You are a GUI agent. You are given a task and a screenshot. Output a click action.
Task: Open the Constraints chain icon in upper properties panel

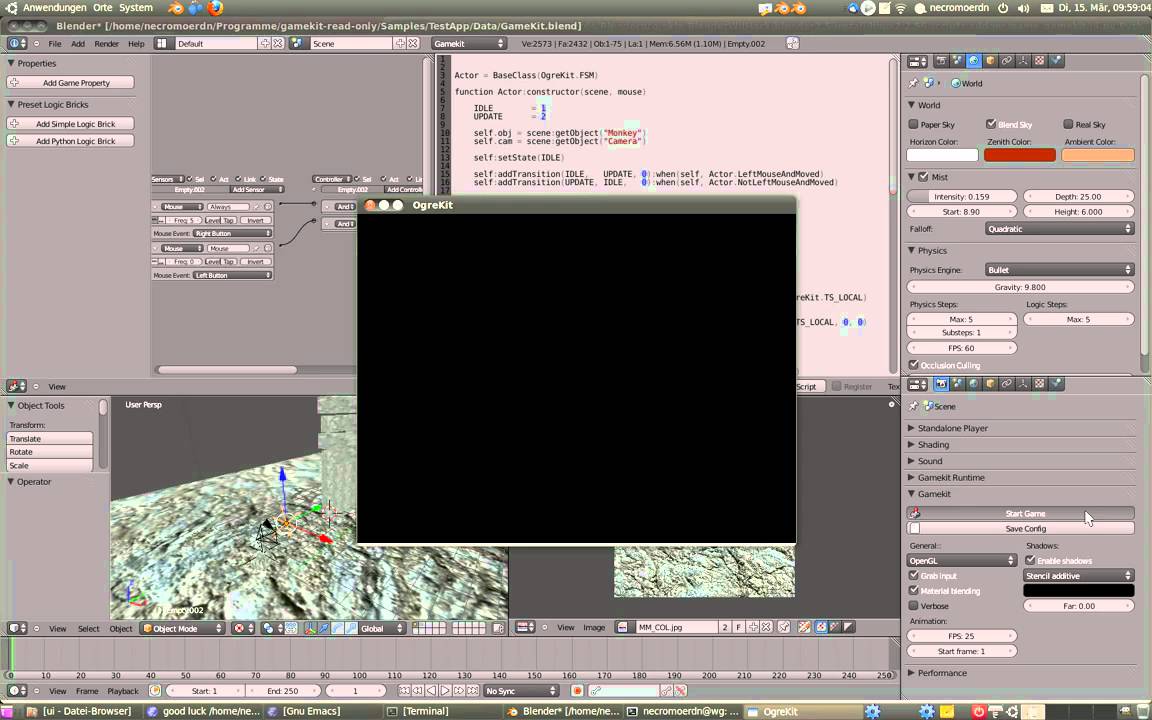[x=1007, y=61]
